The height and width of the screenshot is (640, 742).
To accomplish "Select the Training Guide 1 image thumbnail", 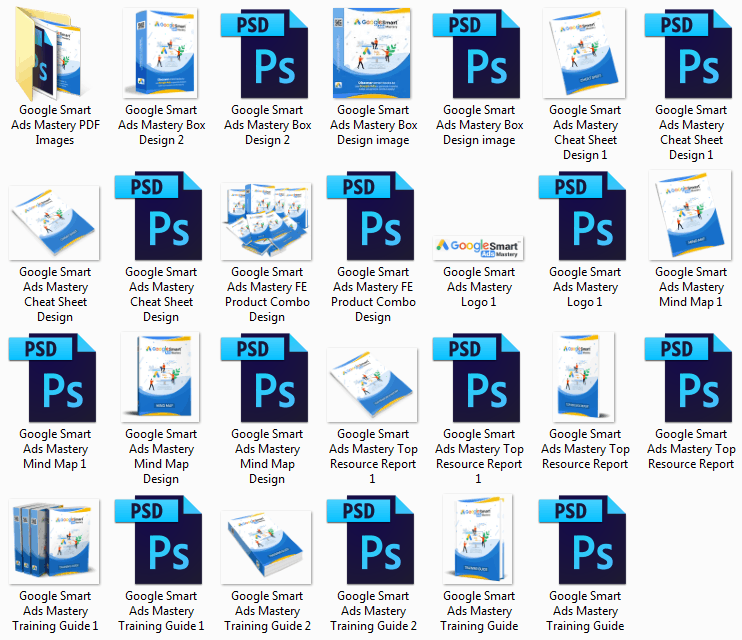I will click(x=55, y=540).
